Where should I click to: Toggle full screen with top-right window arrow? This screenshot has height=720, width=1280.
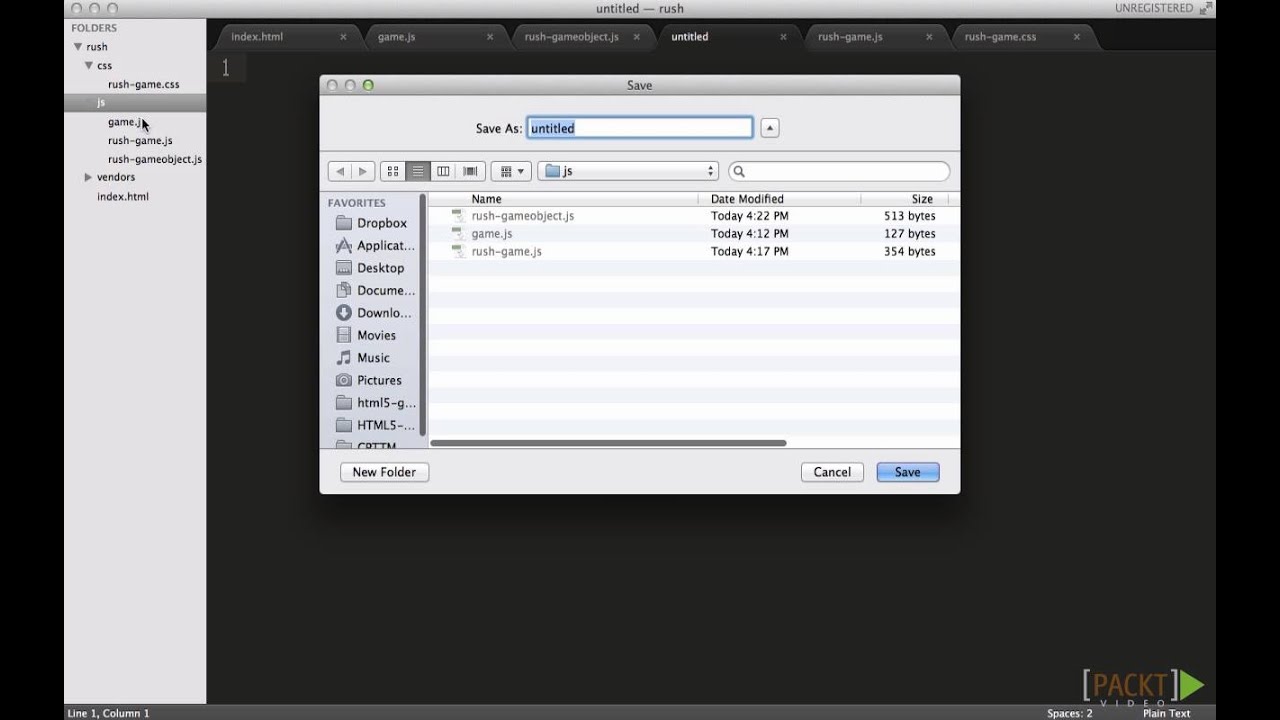coord(1206,8)
